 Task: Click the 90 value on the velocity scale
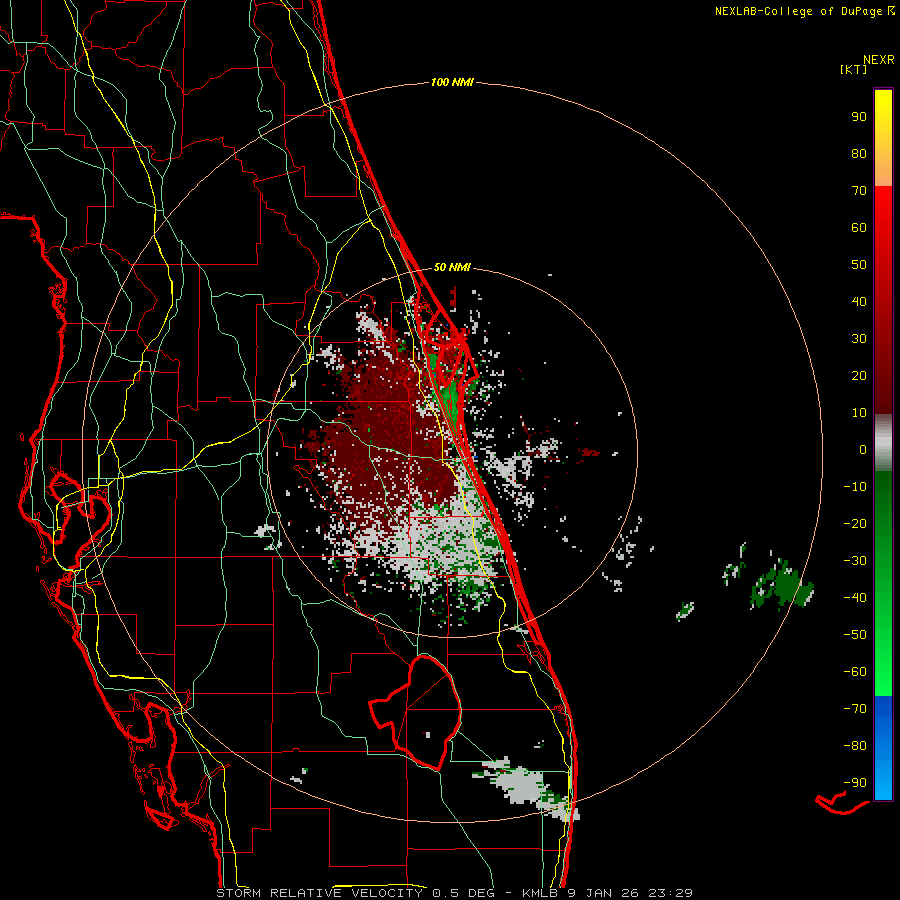859,117
